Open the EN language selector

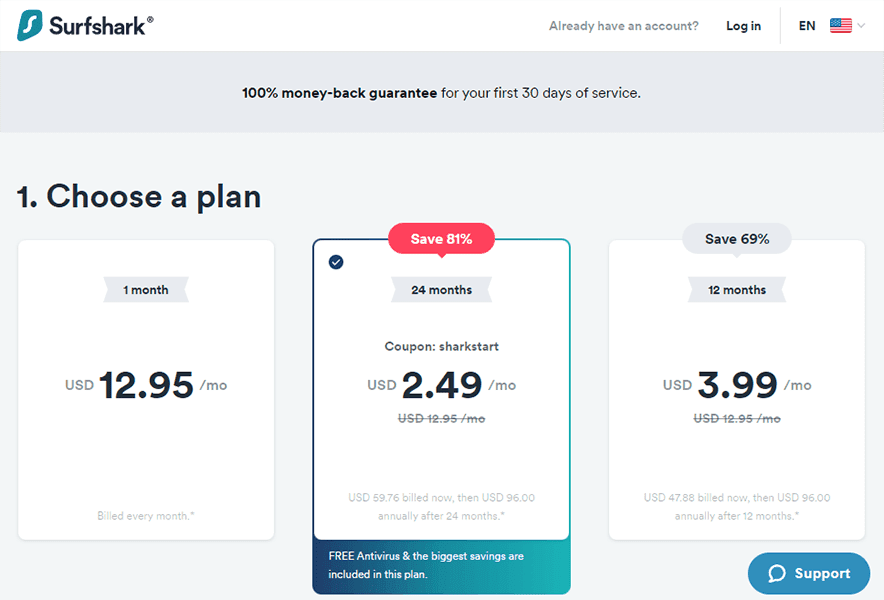(807, 26)
